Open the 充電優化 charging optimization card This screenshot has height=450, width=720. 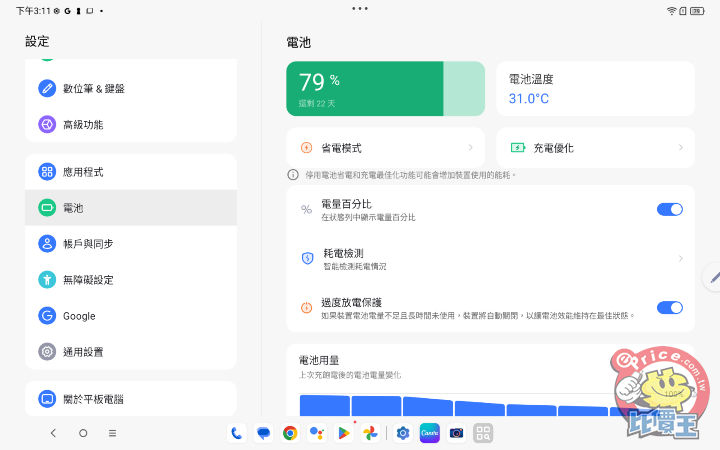(x=596, y=147)
